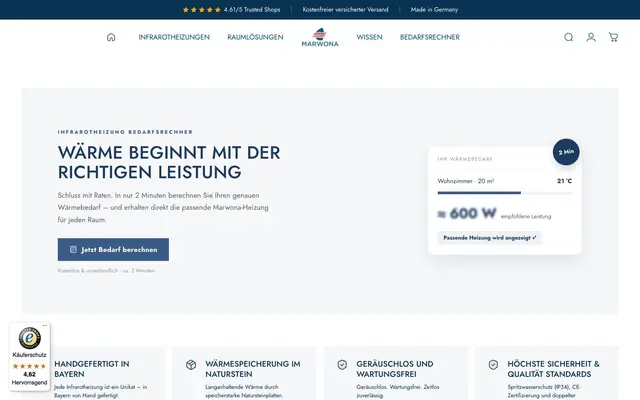Open the search magnifier icon
Image resolution: width=640 pixels, height=400 pixels.
569,37
